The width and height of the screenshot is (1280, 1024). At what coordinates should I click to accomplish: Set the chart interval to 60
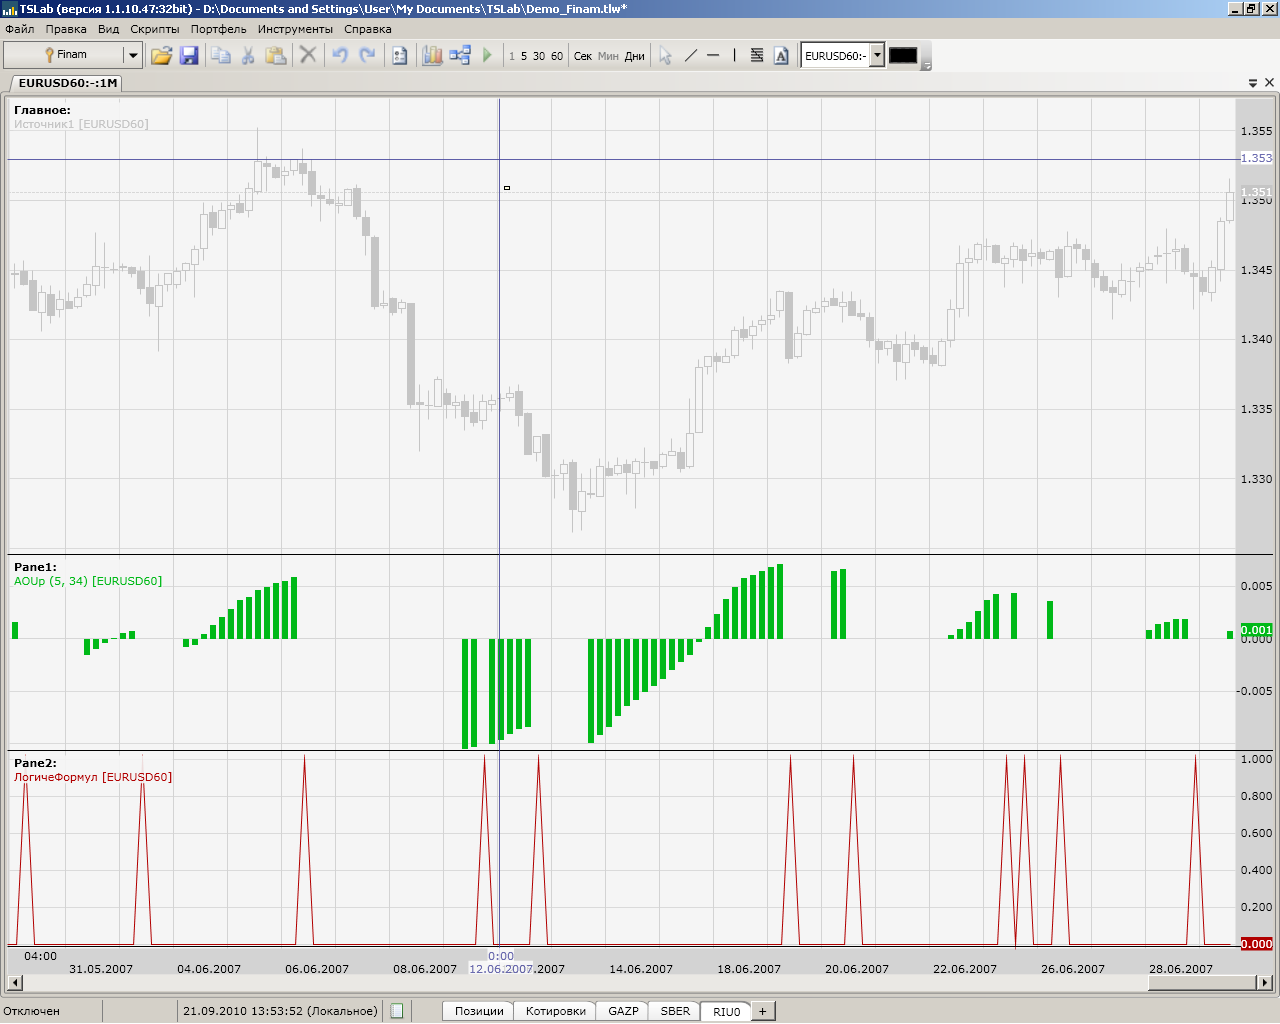pos(557,56)
